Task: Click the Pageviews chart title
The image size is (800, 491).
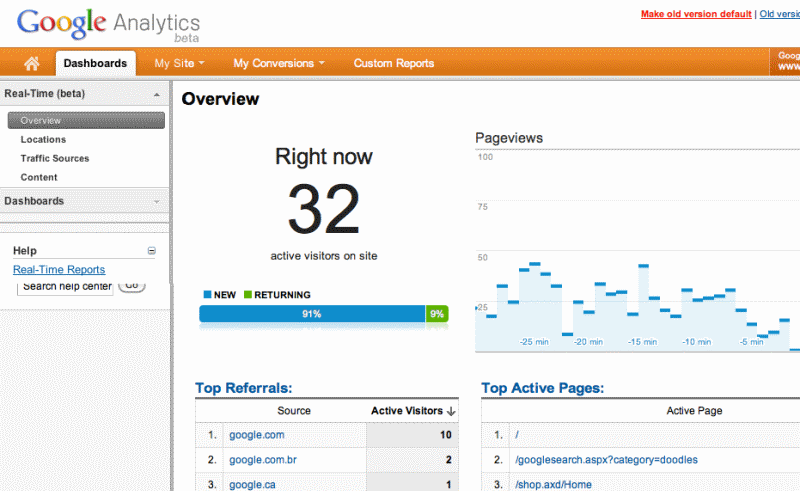Action: [x=509, y=138]
